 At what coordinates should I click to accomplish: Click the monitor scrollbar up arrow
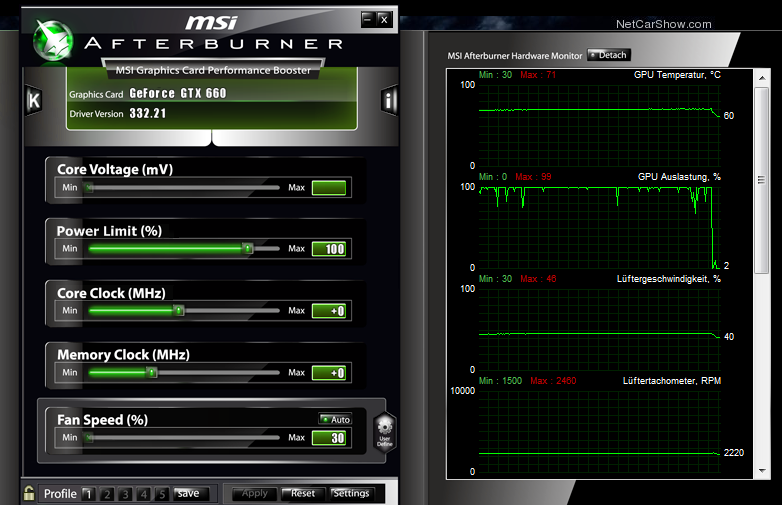(762, 78)
